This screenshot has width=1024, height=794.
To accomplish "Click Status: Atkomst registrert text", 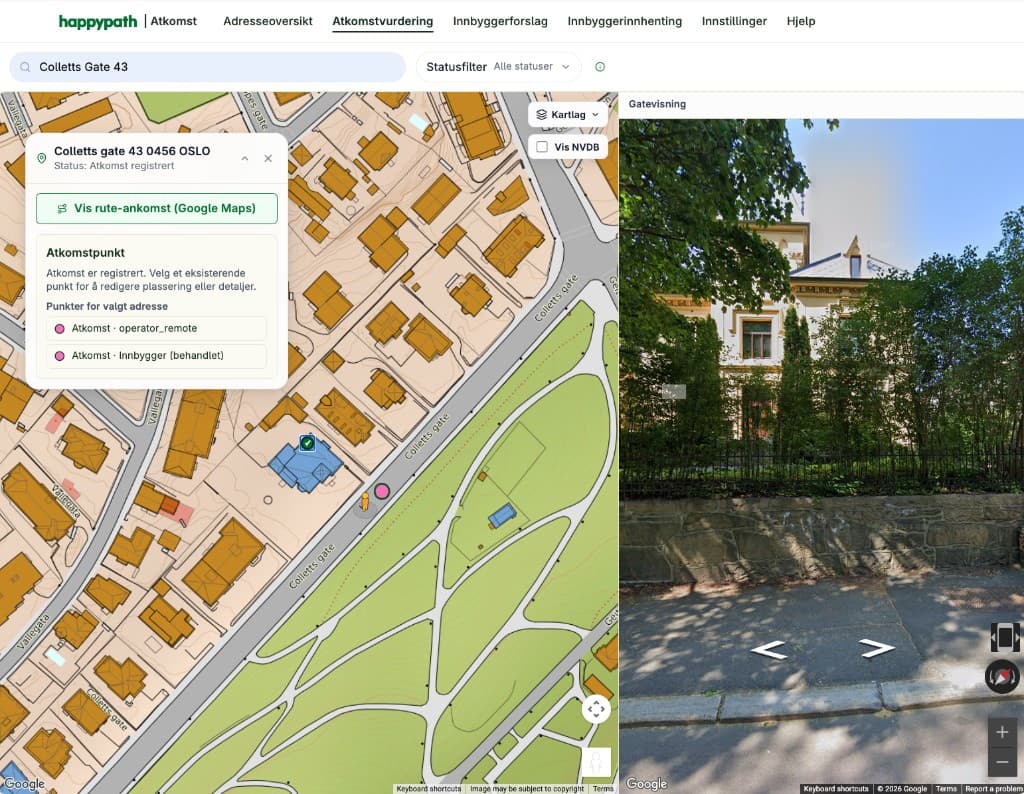I will pyautogui.click(x=114, y=166).
